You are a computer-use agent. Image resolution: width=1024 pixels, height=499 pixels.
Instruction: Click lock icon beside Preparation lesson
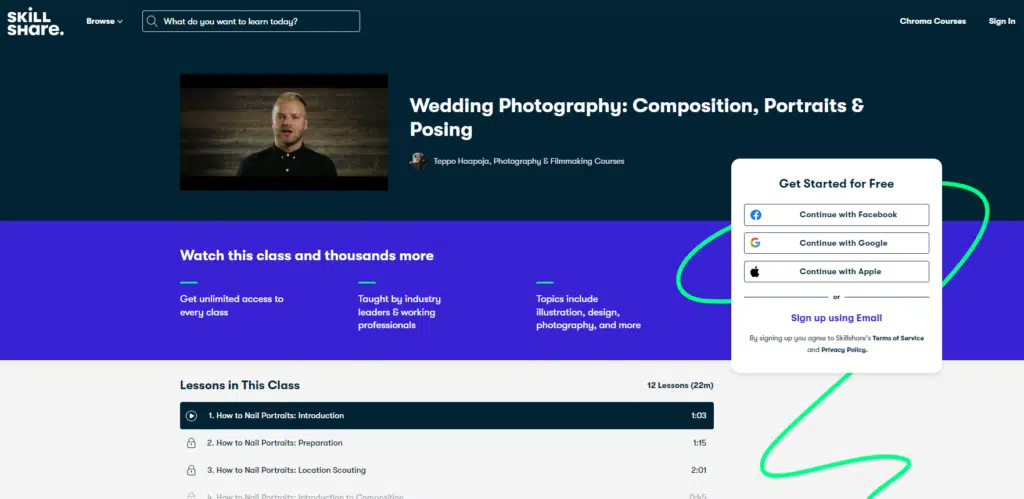(x=191, y=443)
